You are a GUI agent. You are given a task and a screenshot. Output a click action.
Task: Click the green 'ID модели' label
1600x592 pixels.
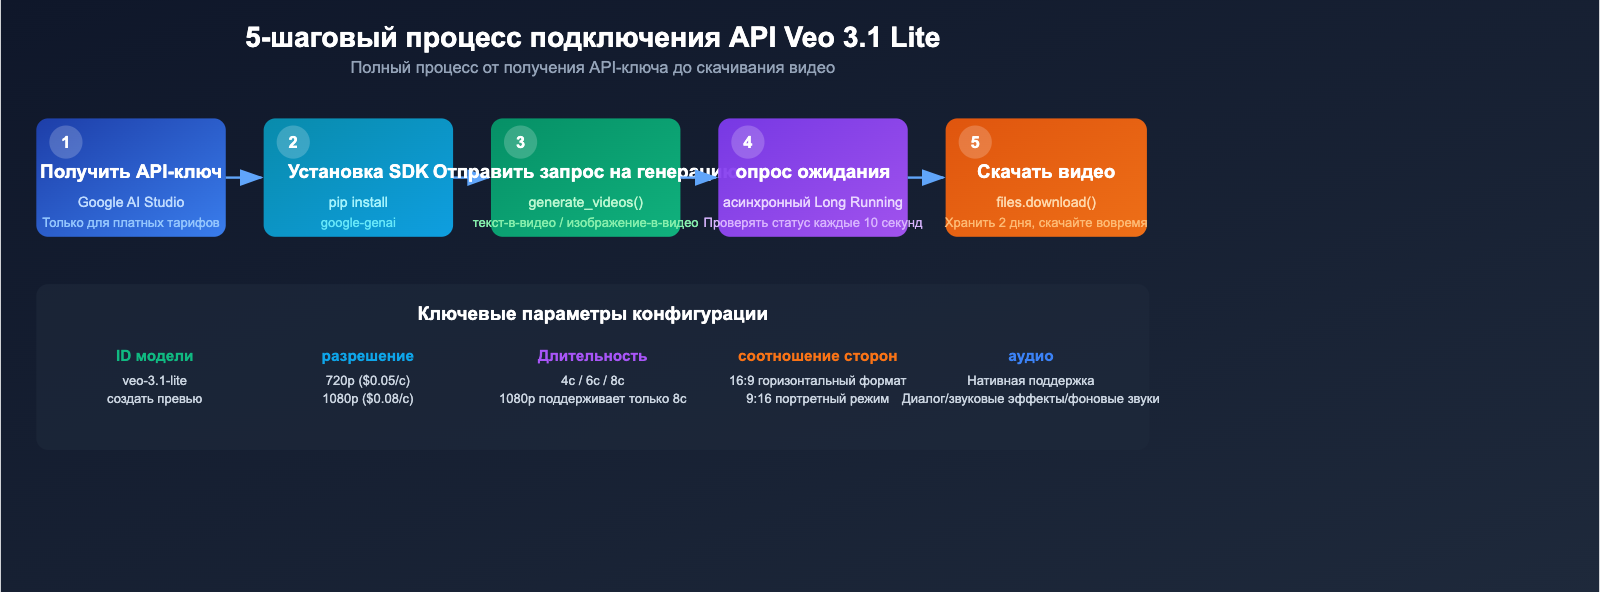coord(155,356)
